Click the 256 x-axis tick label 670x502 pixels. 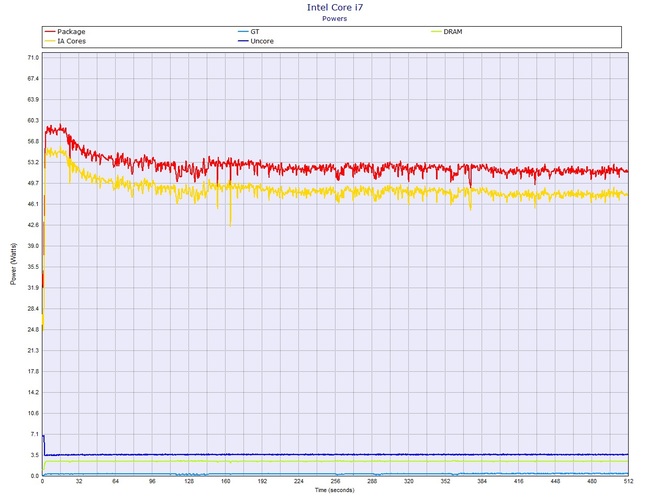(335, 481)
